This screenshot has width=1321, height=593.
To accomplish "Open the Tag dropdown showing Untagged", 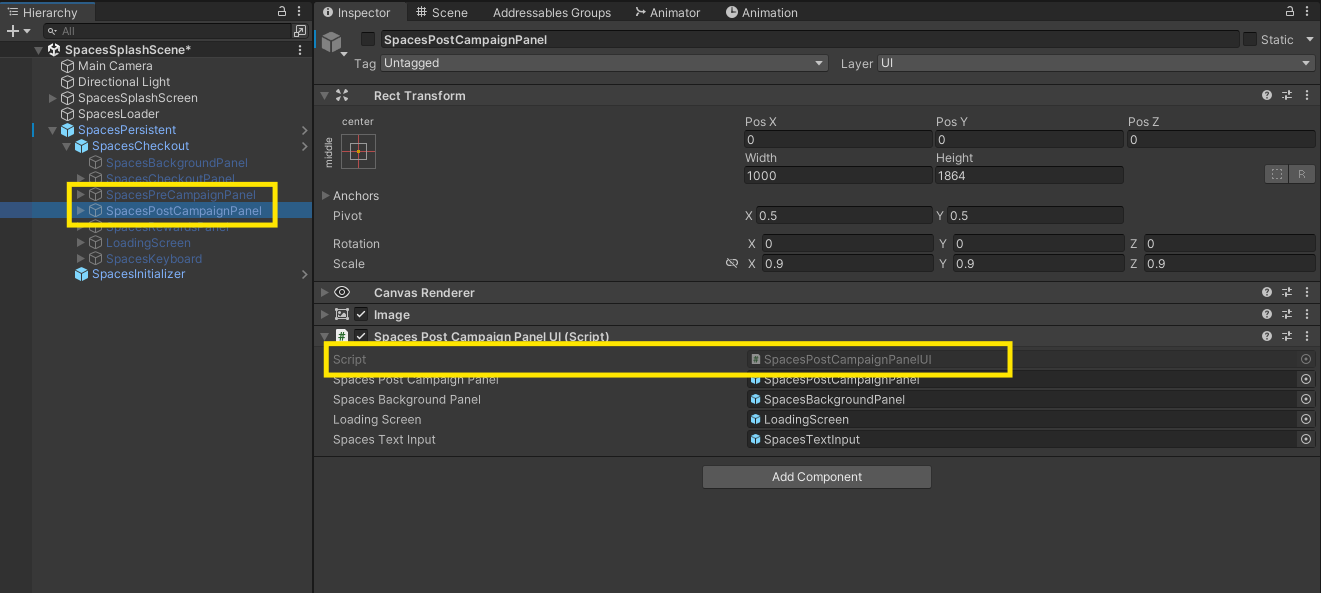I will (x=604, y=63).
